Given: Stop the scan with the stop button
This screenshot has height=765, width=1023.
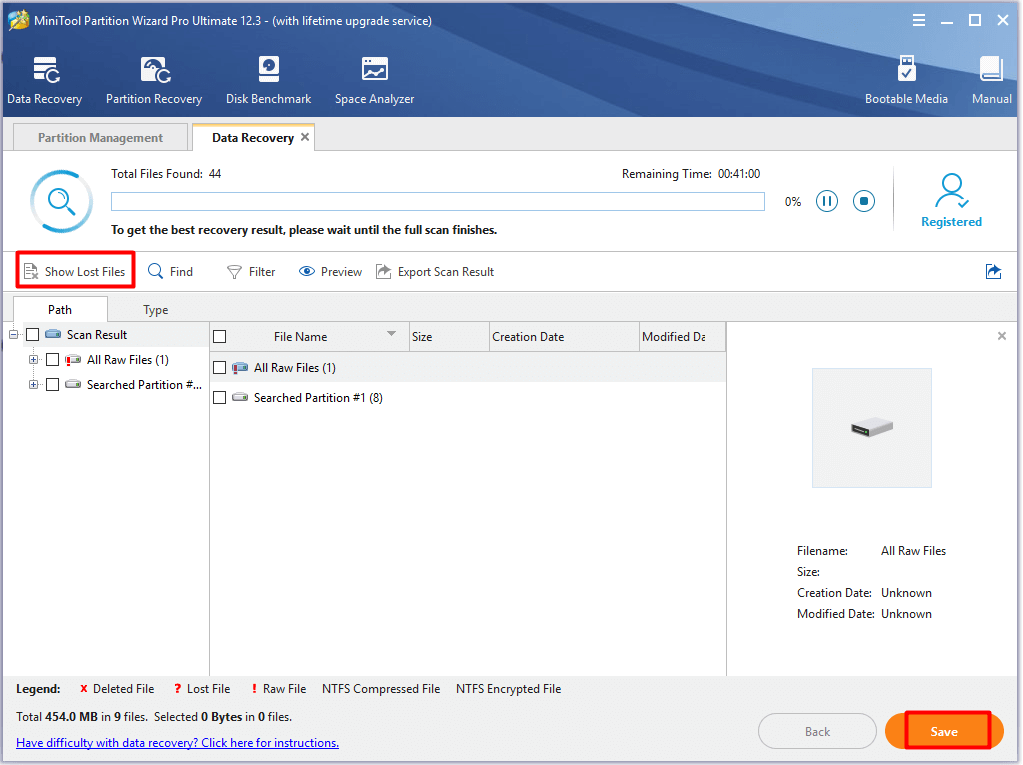Looking at the screenshot, I should click(864, 201).
